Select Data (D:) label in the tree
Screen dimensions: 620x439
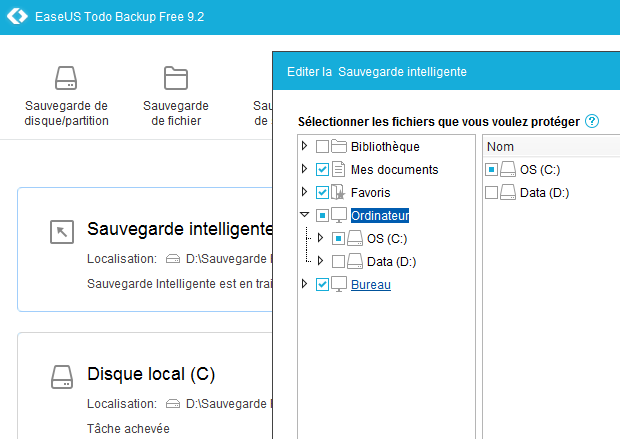click(391, 261)
